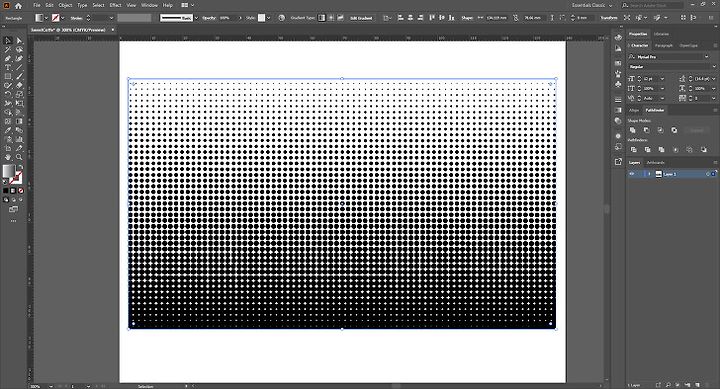Click Opacity link in control bar

click(x=208, y=18)
